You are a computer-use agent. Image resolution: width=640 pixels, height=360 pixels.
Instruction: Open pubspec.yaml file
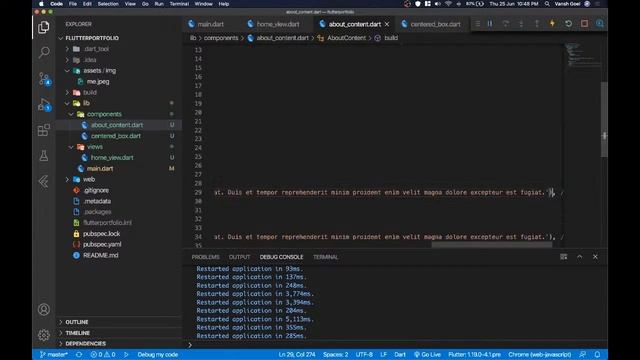[102, 244]
